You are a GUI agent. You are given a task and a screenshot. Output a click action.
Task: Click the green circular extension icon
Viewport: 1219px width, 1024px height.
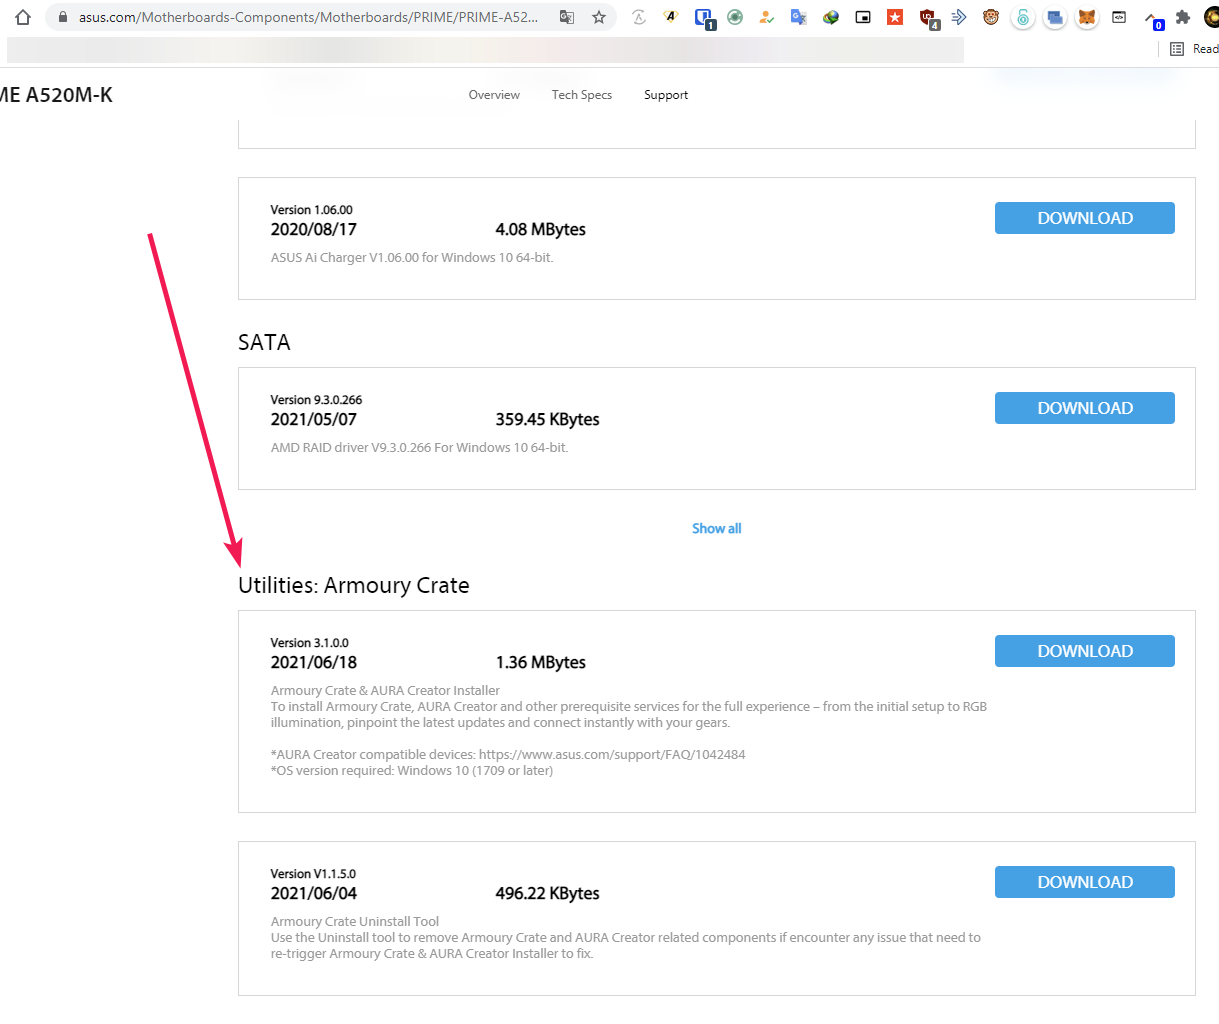coord(735,17)
